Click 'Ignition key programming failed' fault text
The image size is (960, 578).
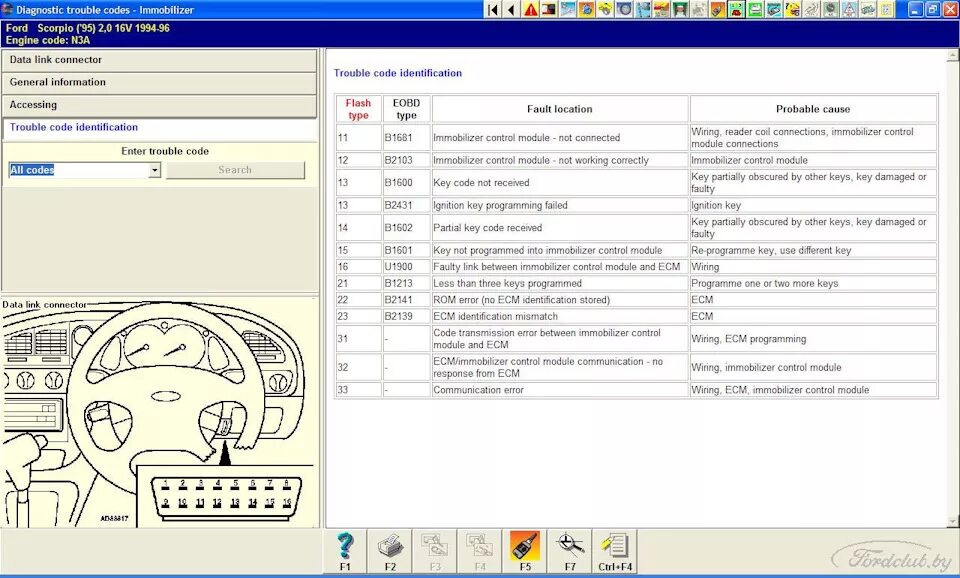click(500, 205)
